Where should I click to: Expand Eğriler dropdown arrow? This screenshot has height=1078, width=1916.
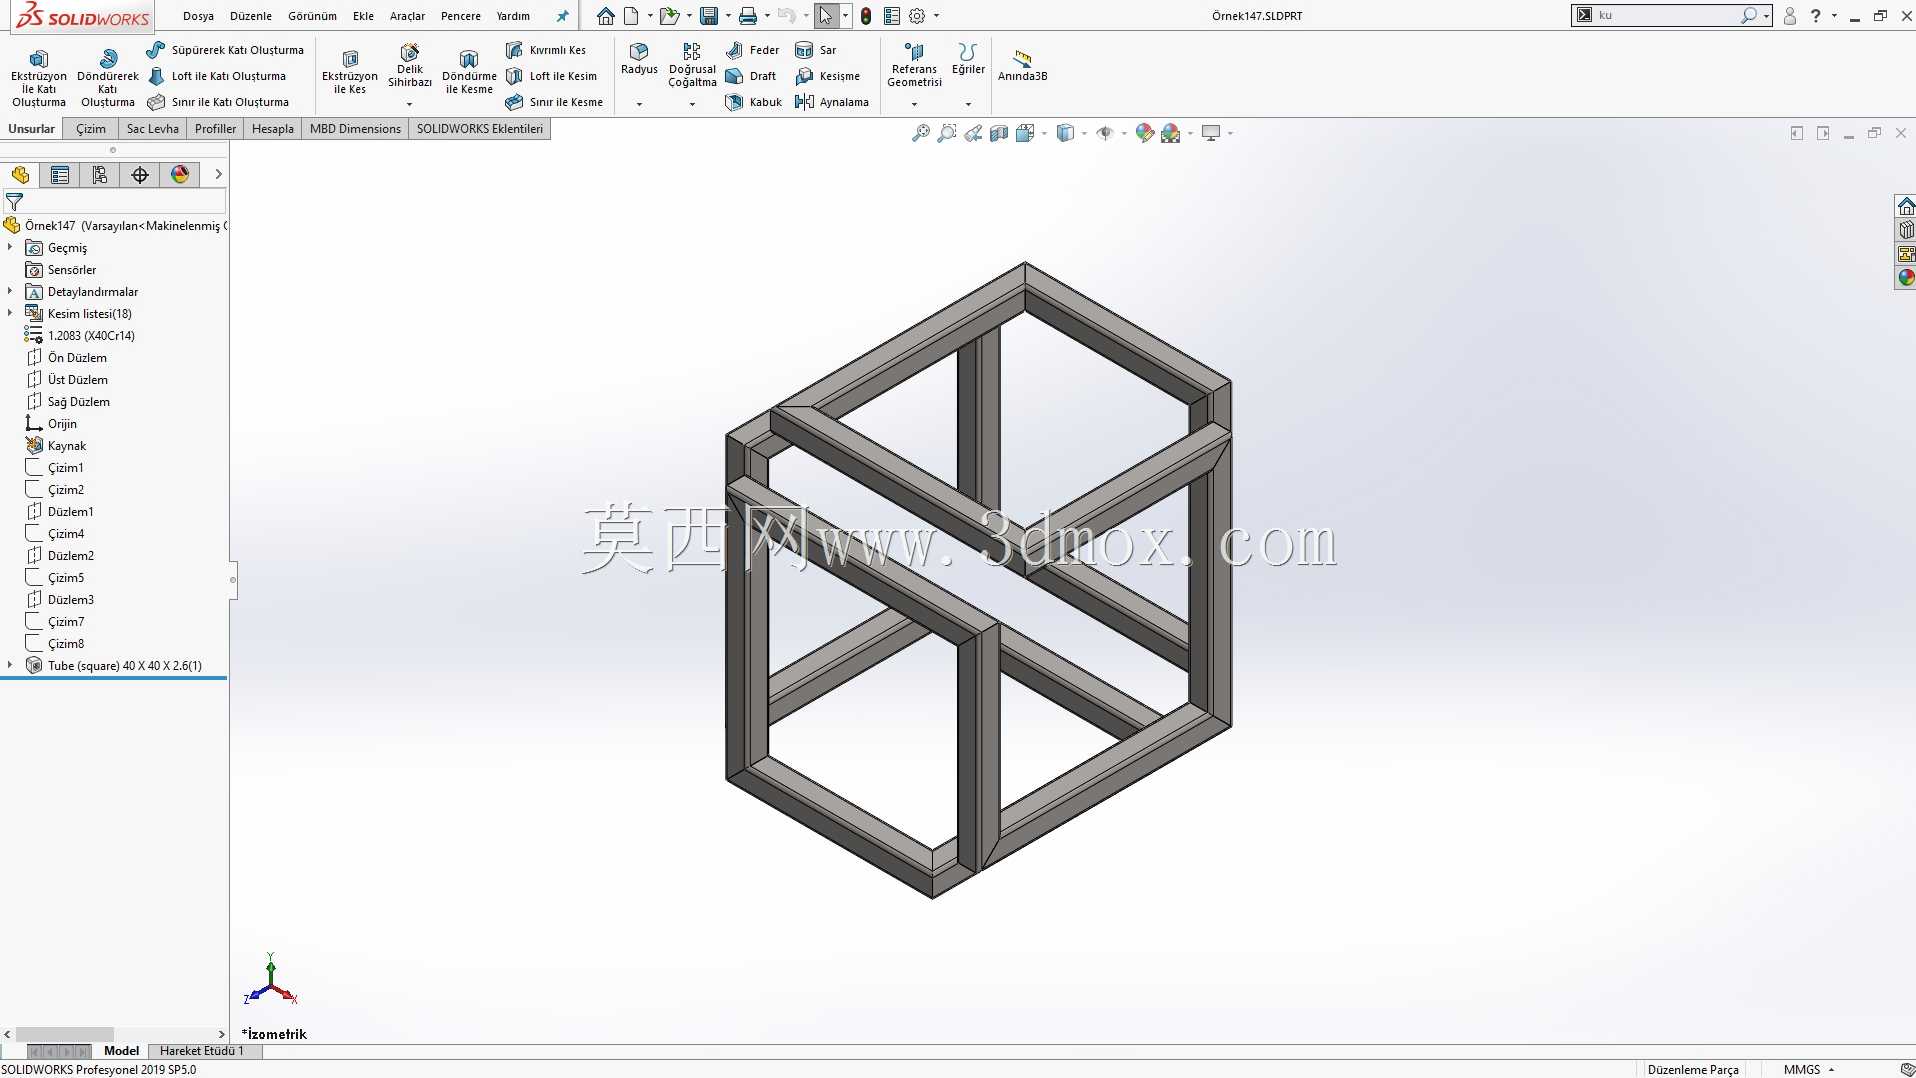(968, 104)
